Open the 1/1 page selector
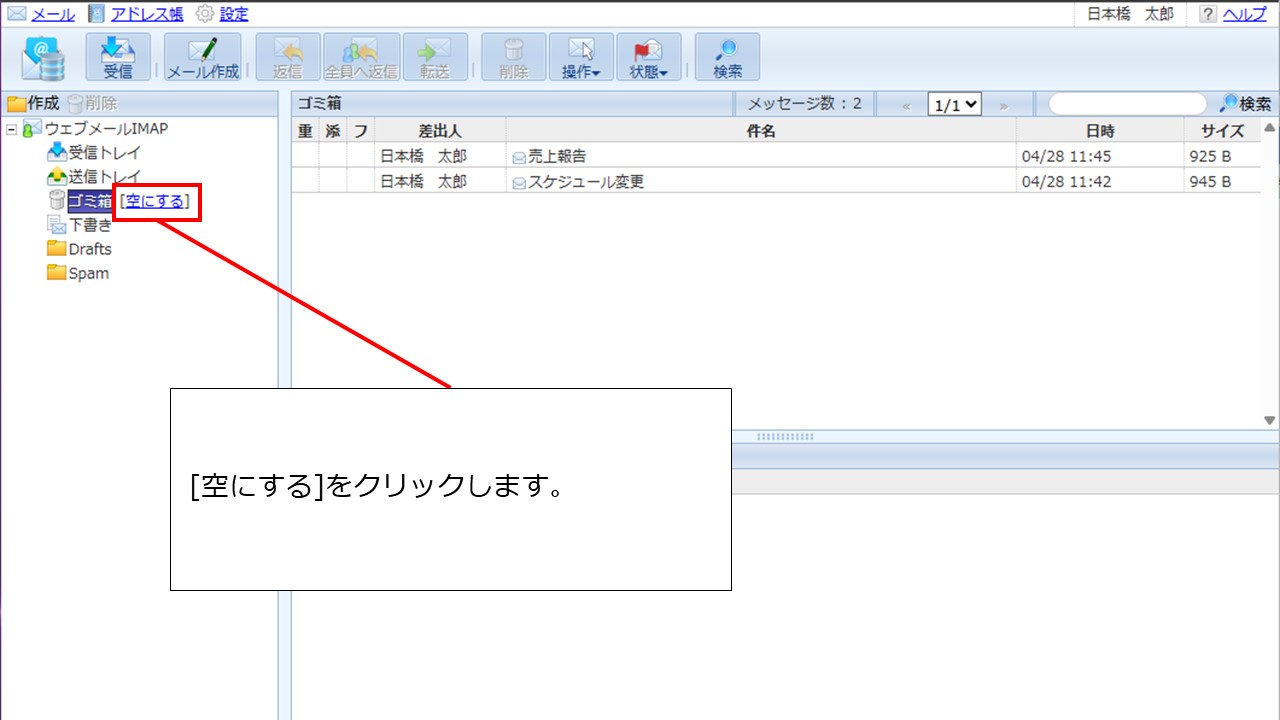 point(955,104)
